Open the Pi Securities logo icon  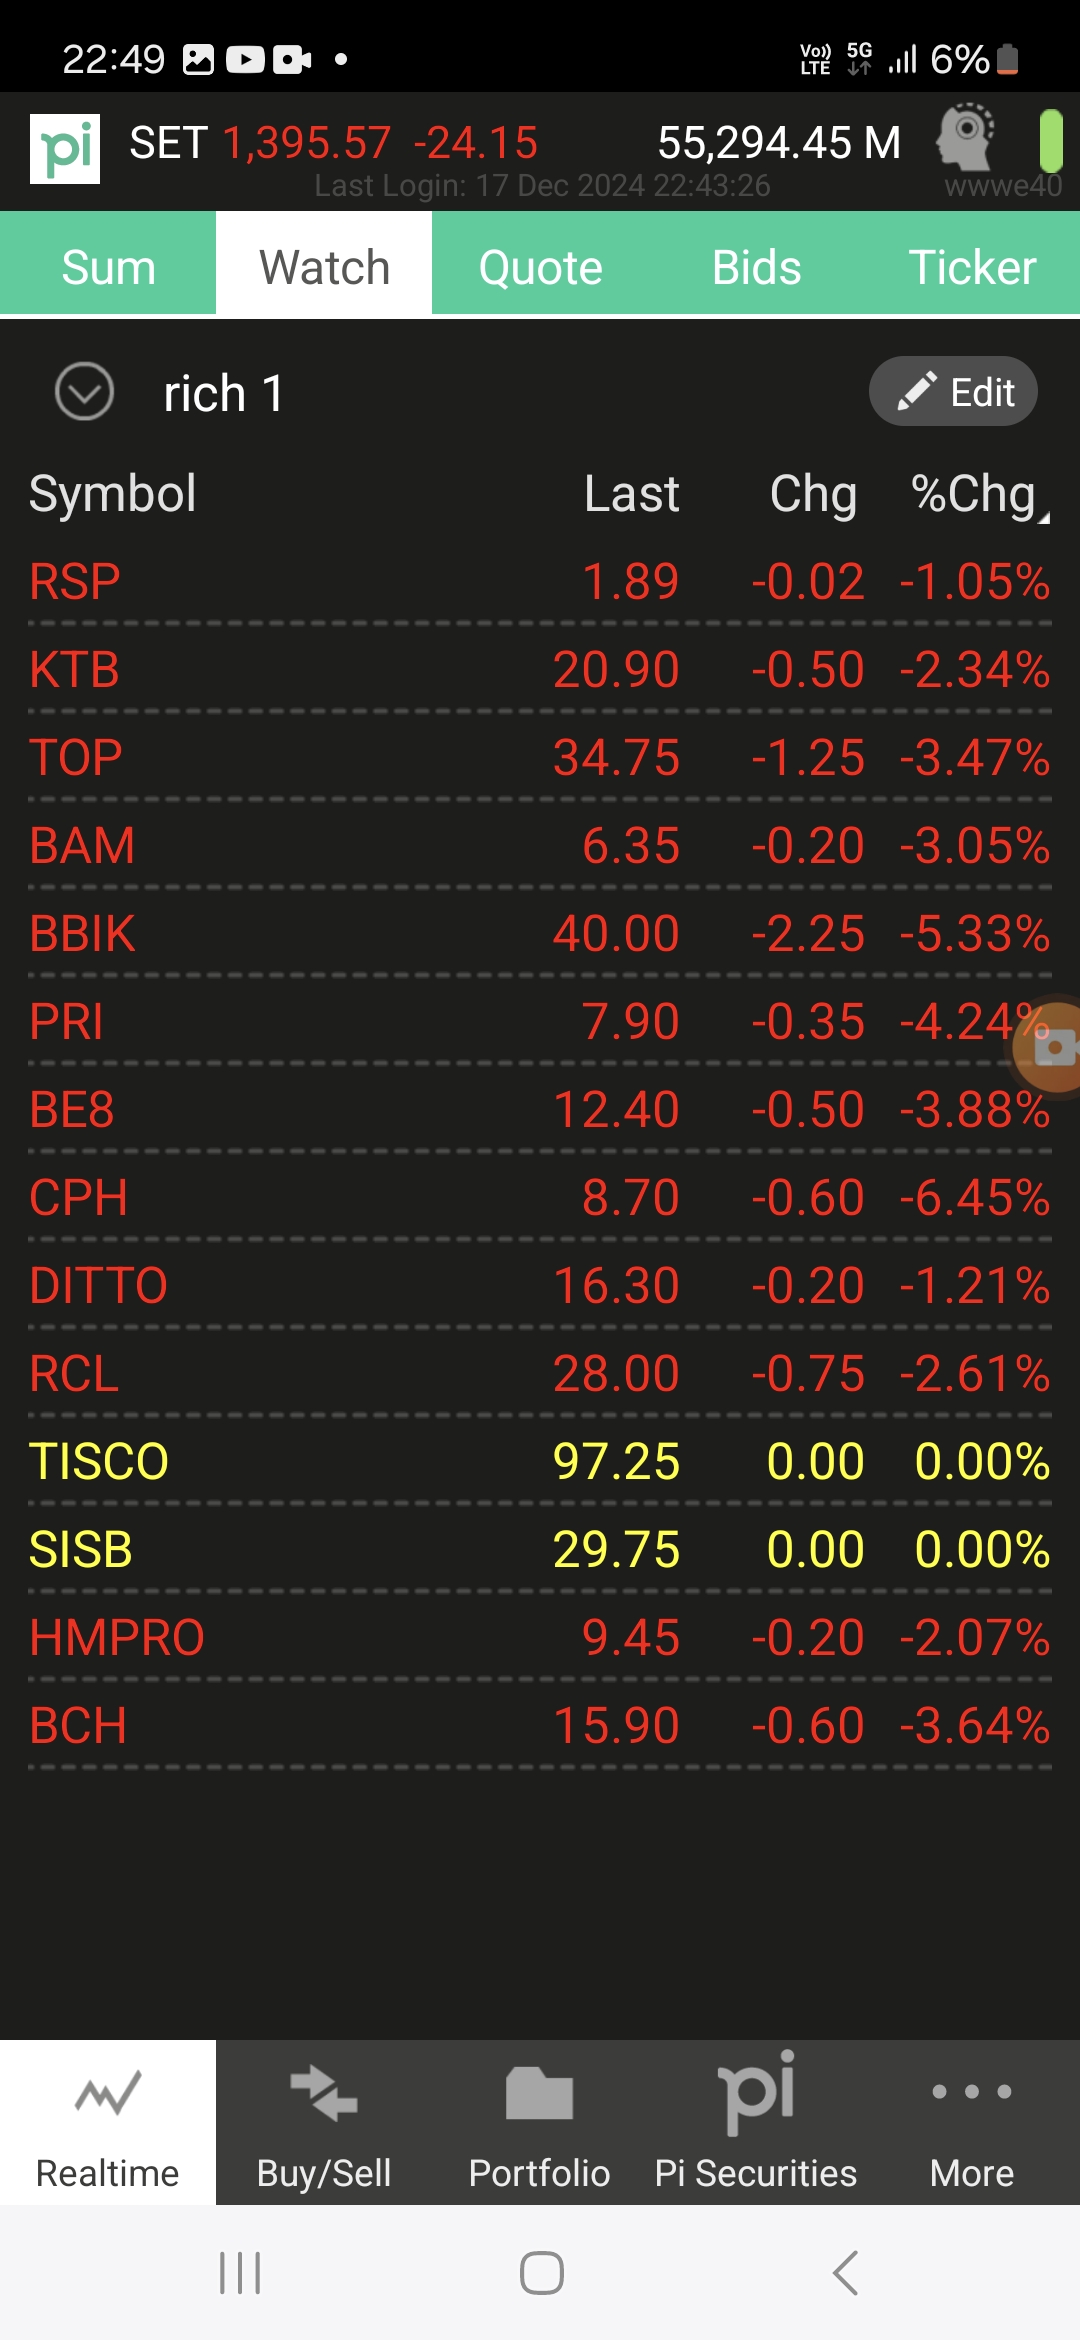point(757,2091)
